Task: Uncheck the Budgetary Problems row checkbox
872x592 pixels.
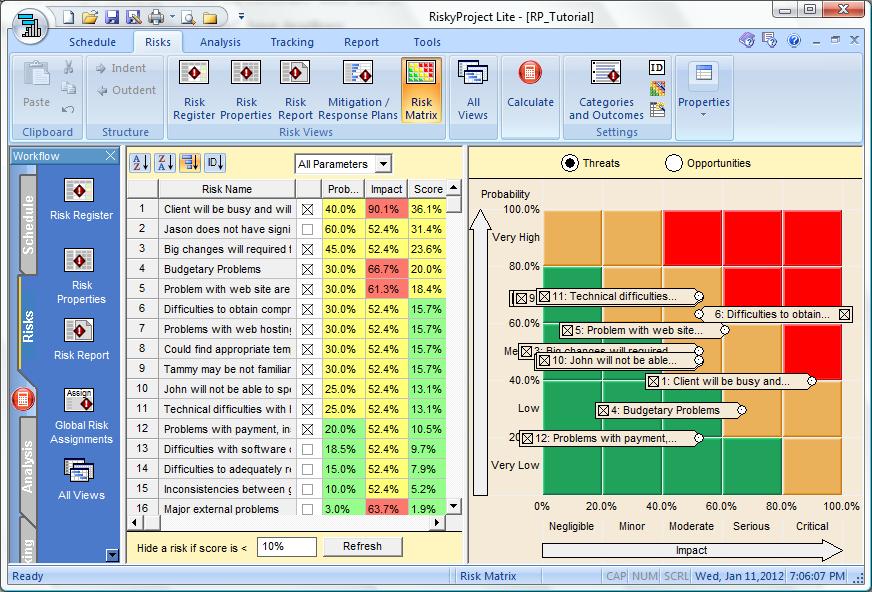Action: coord(308,269)
